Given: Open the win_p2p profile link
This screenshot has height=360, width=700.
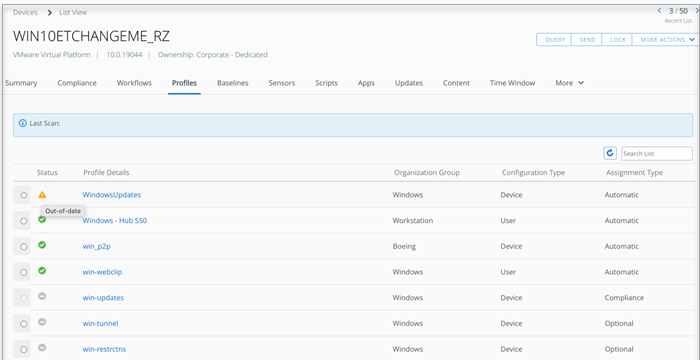Looking at the screenshot, I should 96,247.
